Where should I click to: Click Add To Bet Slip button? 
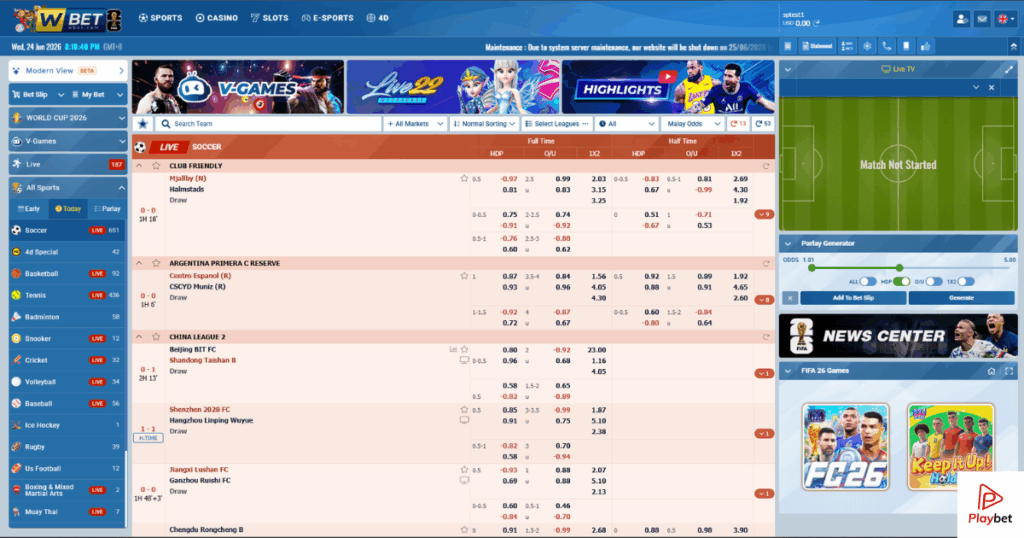pos(853,298)
